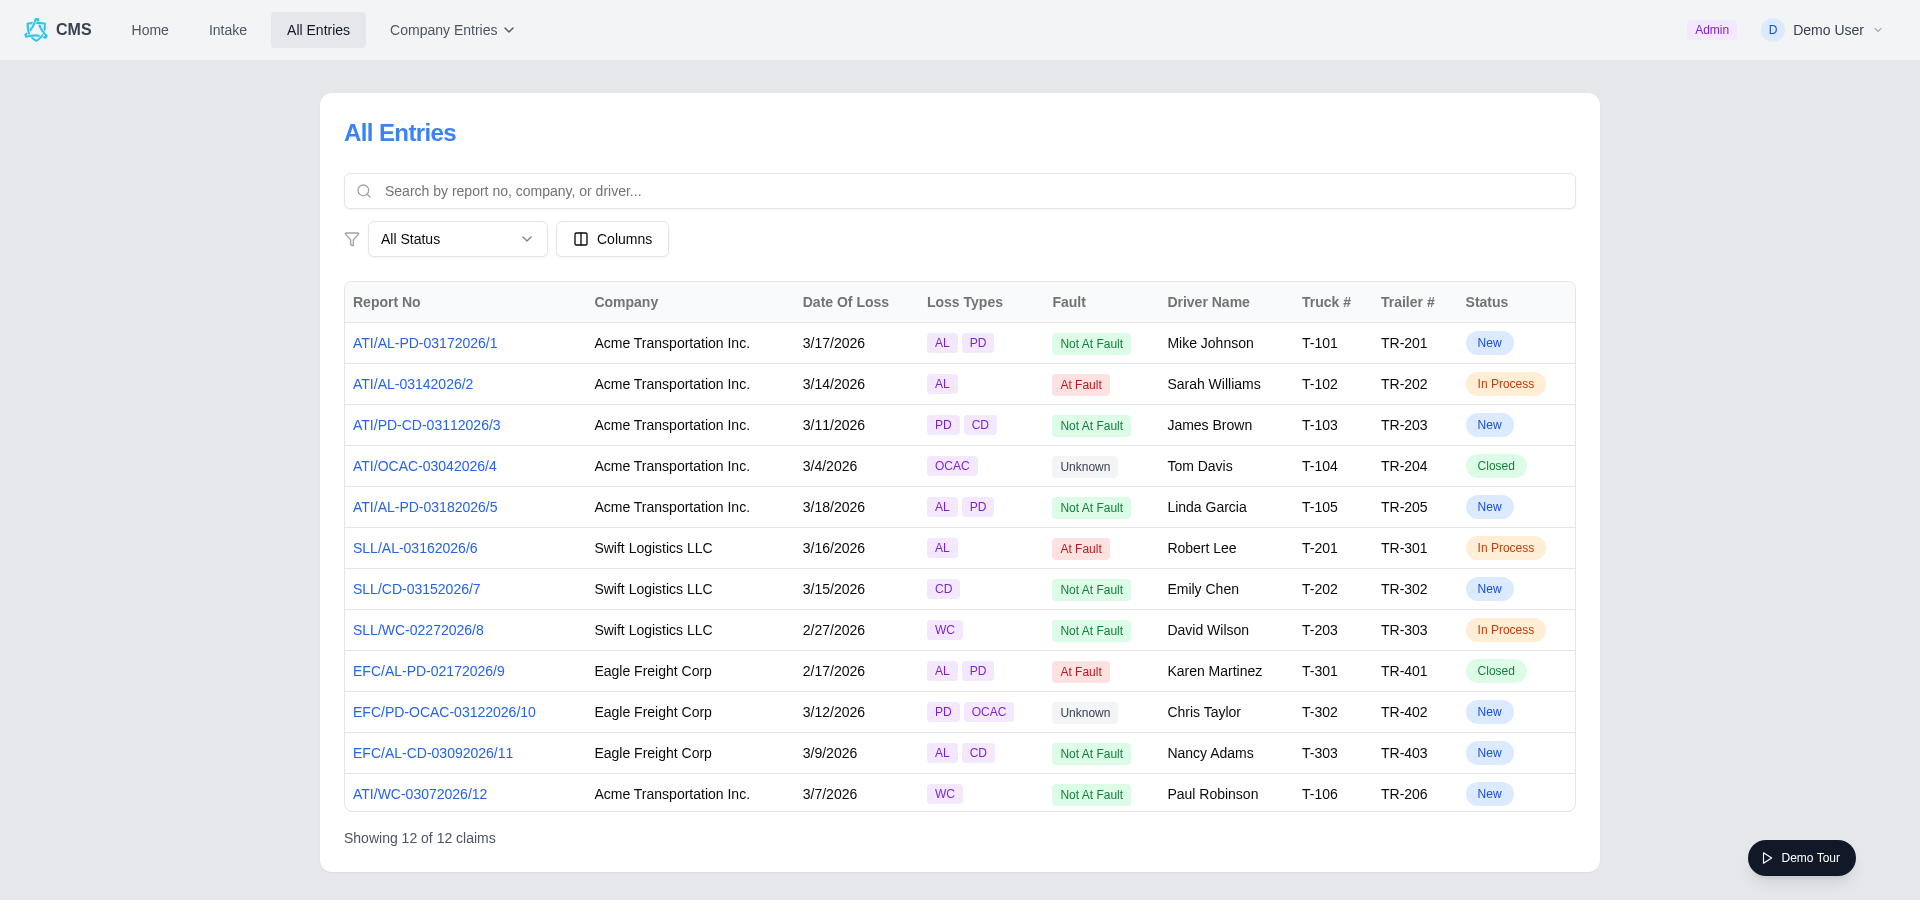Click the WC tag in David Wilson row
This screenshot has height=900, width=1920.
click(945, 630)
